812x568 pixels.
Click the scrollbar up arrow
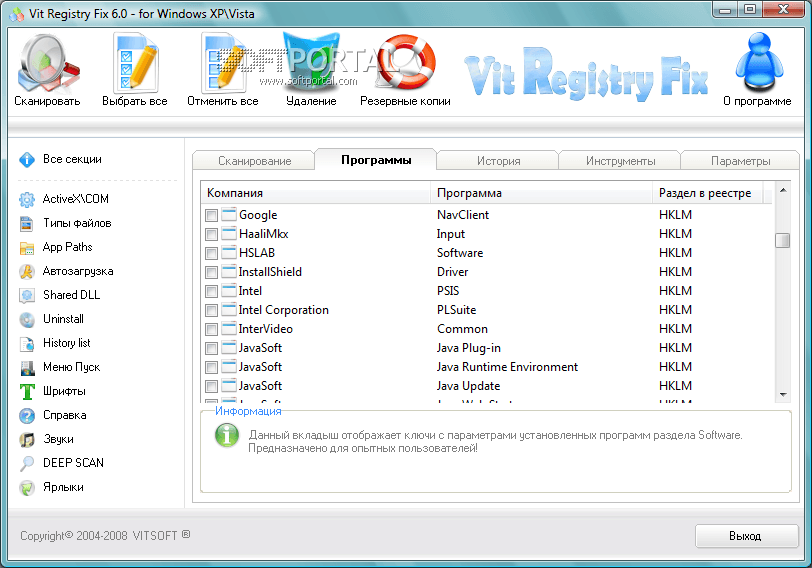point(783,191)
